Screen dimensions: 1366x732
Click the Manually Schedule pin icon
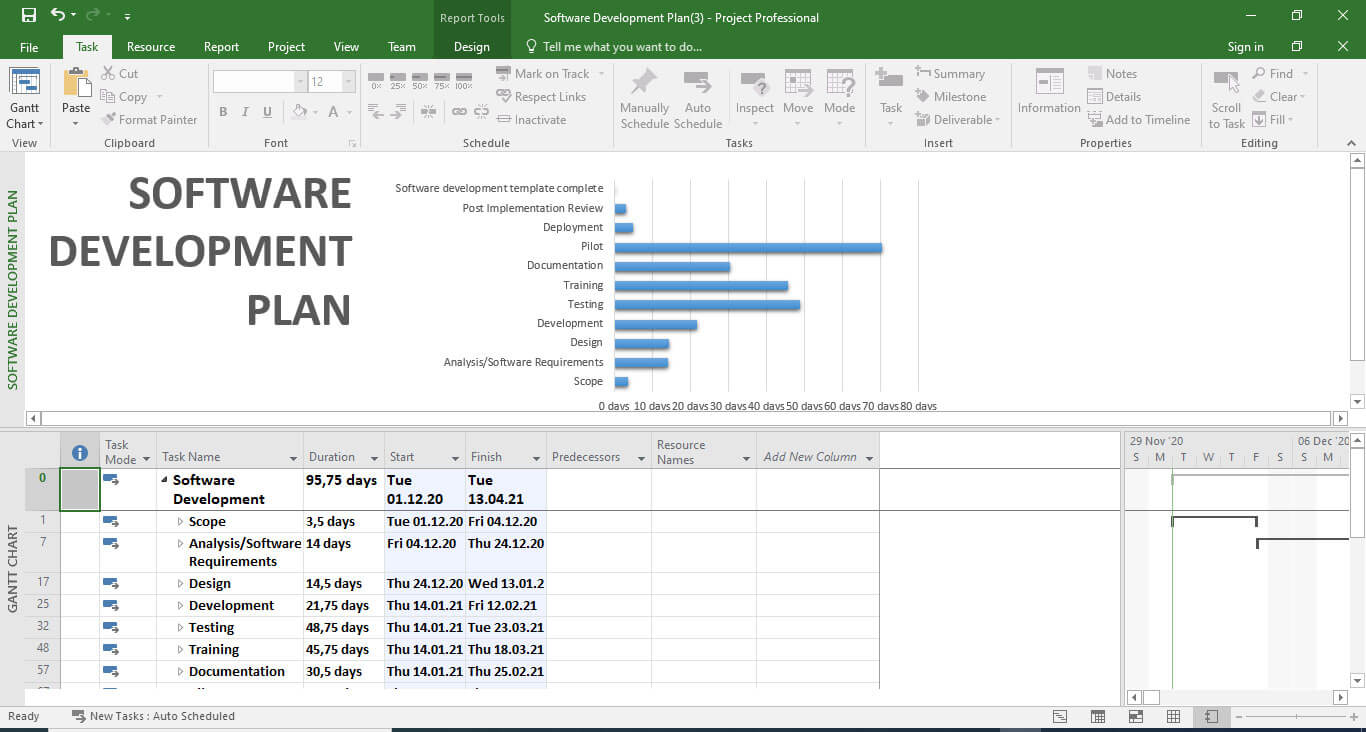tap(644, 83)
